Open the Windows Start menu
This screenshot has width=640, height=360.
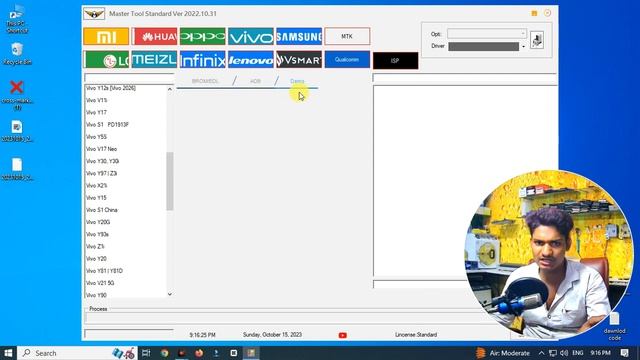point(8,353)
